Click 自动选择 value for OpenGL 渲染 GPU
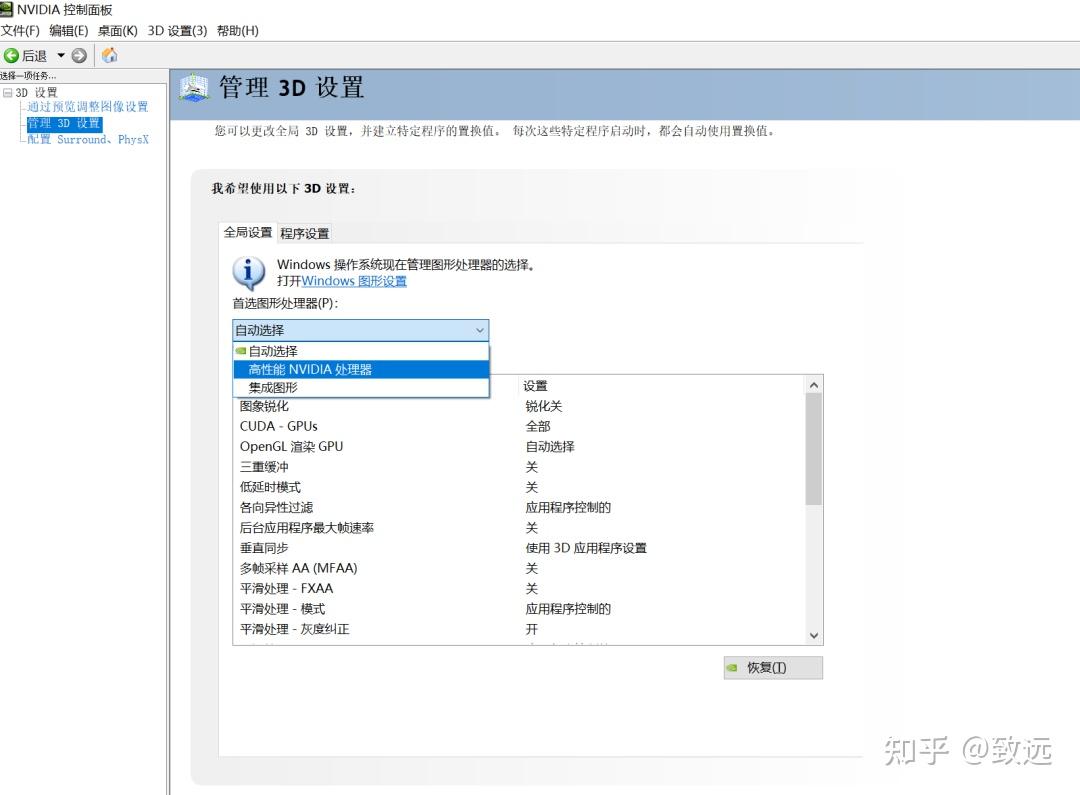This screenshot has height=795, width=1080. [550, 446]
